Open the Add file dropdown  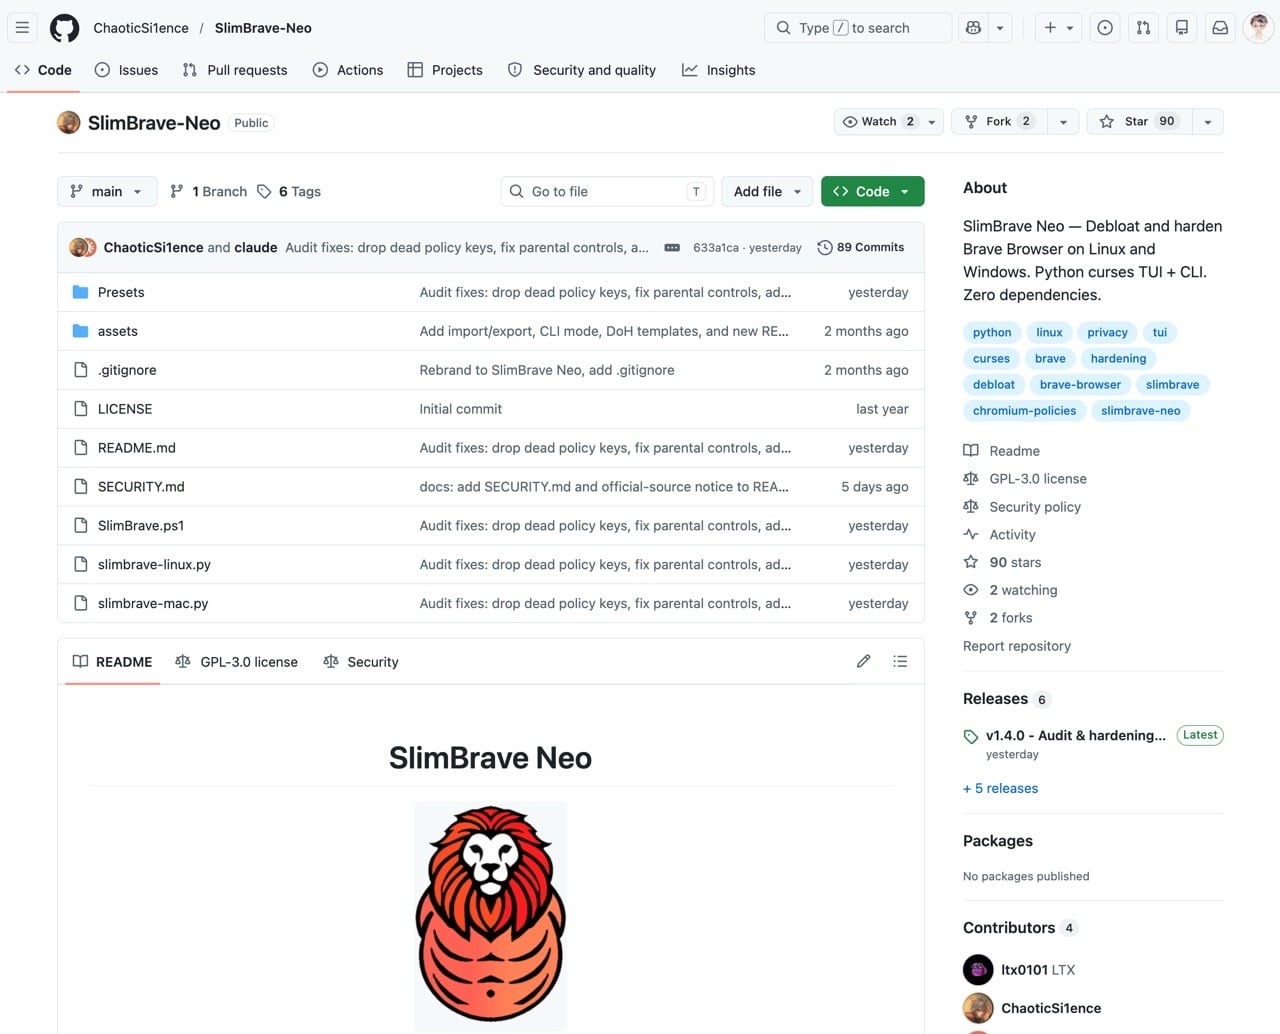pos(767,192)
